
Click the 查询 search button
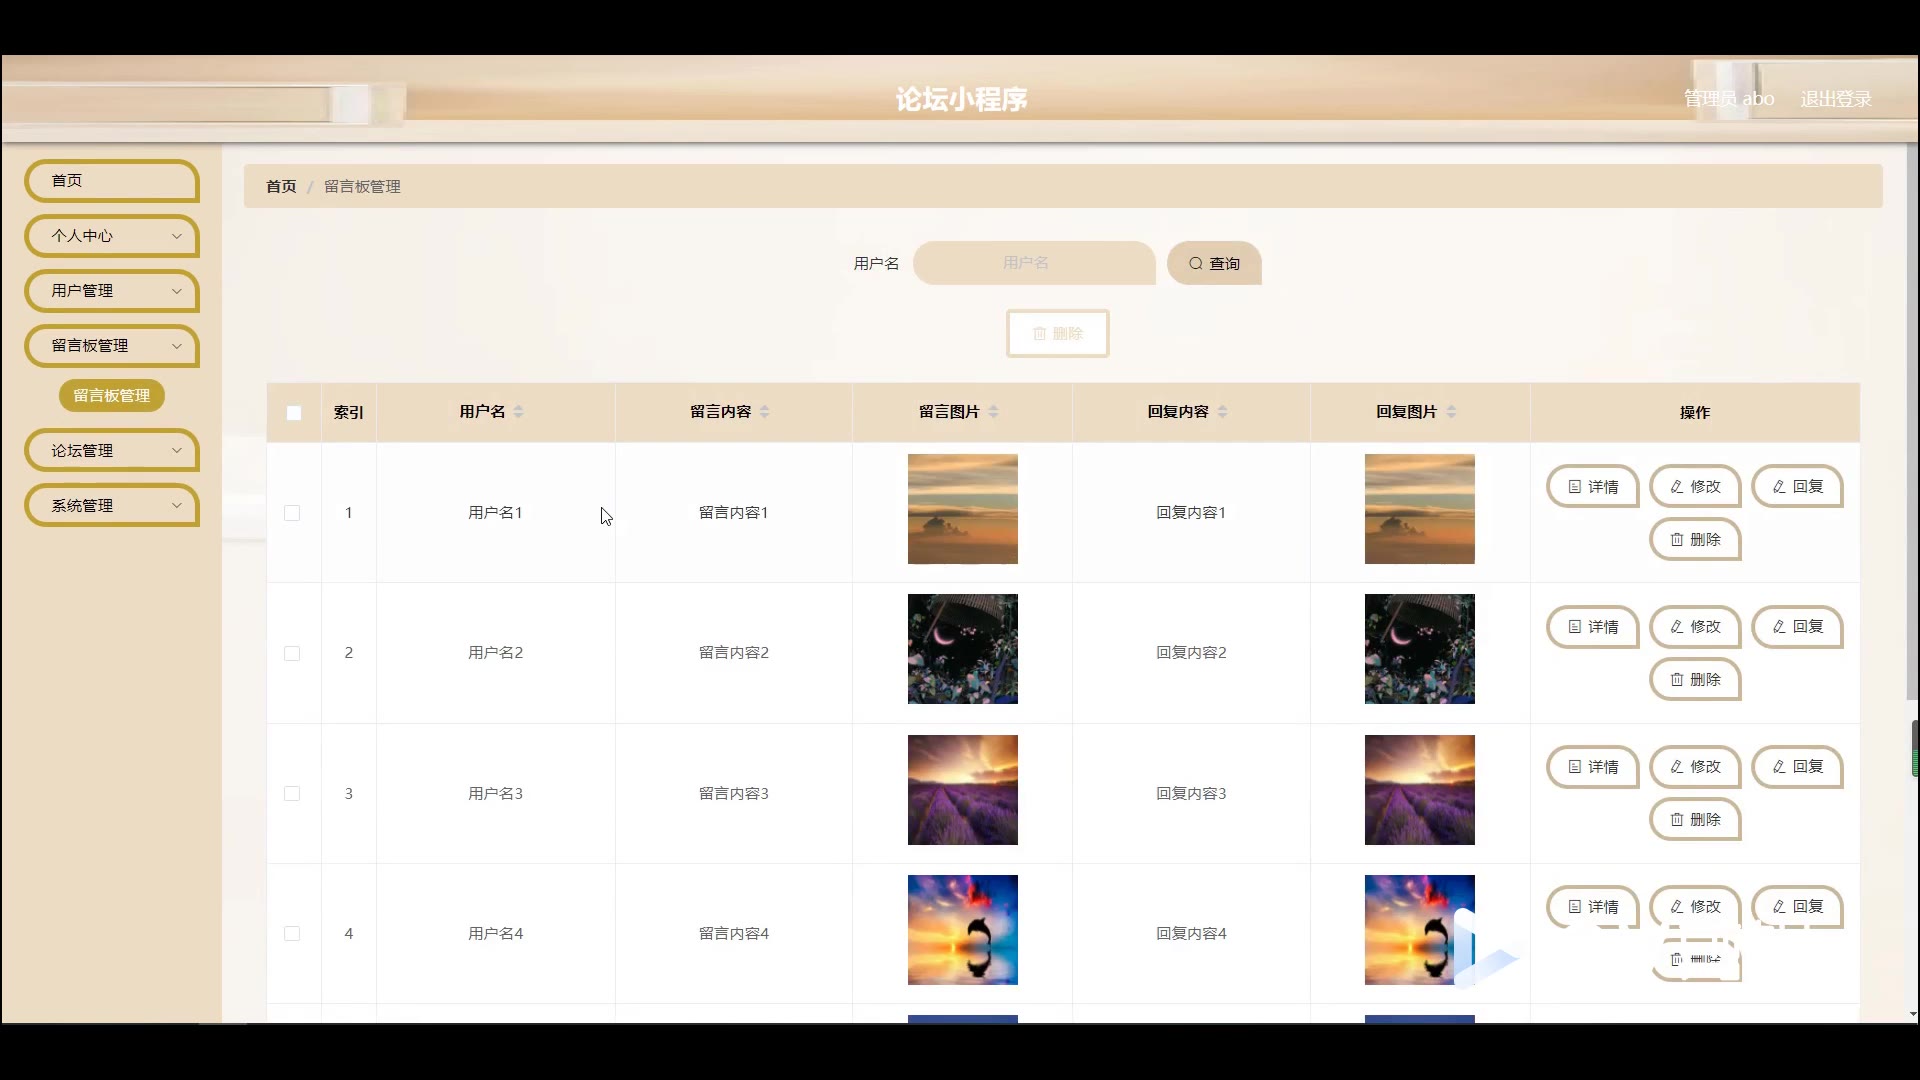pyautogui.click(x=1214, y=263)
